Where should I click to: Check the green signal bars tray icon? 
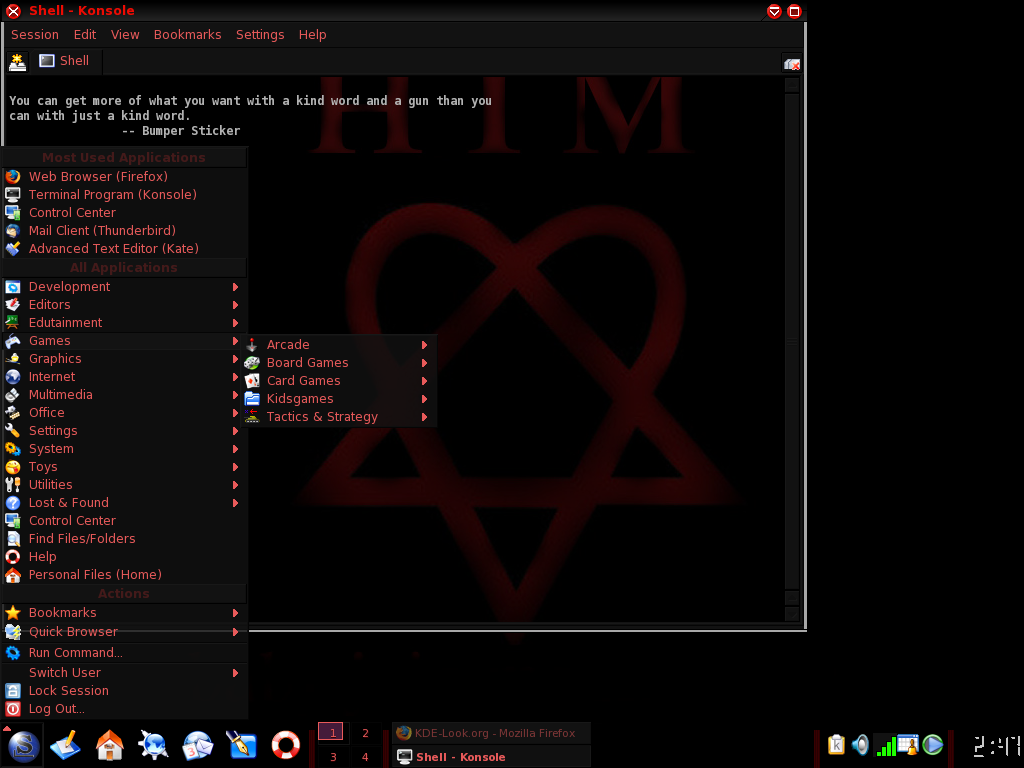[x=886, y=745]
